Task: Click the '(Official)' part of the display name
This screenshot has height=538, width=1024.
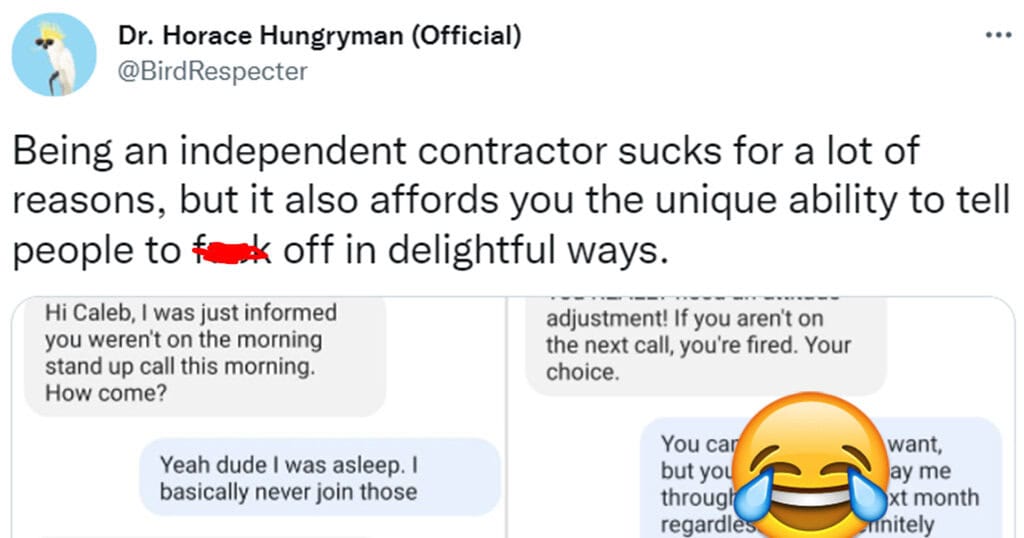Action: tap(466, 36)
